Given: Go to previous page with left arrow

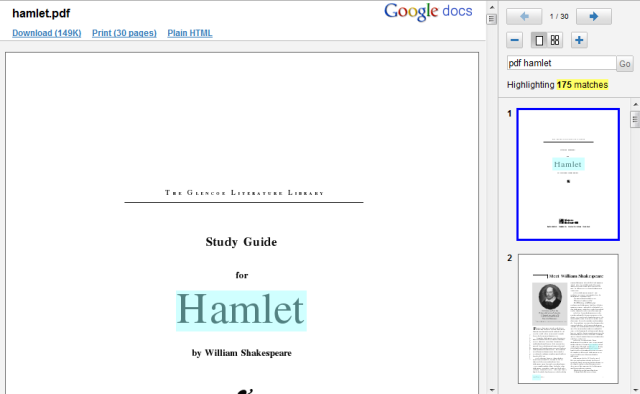Looking at the screenshot, I should [x=524, y=16].
